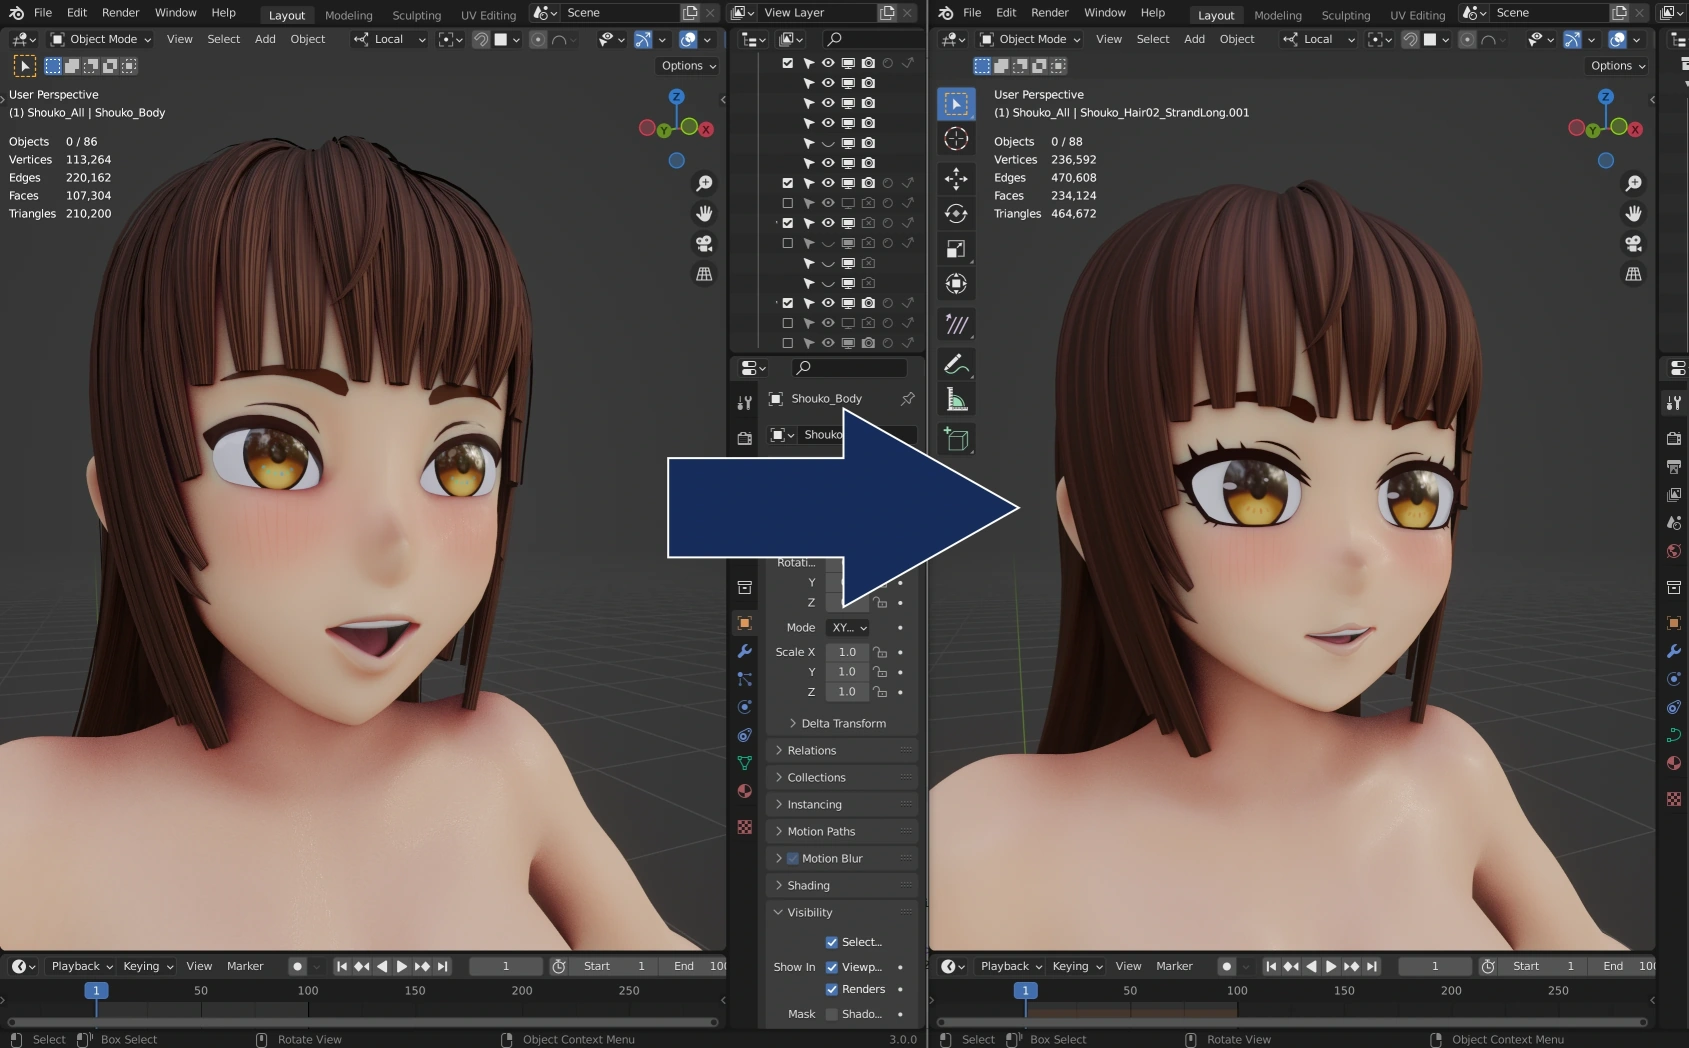This screenshot has width=1689, height=1048.
Task: Click Scale X value field
Action: coord(847,652)
